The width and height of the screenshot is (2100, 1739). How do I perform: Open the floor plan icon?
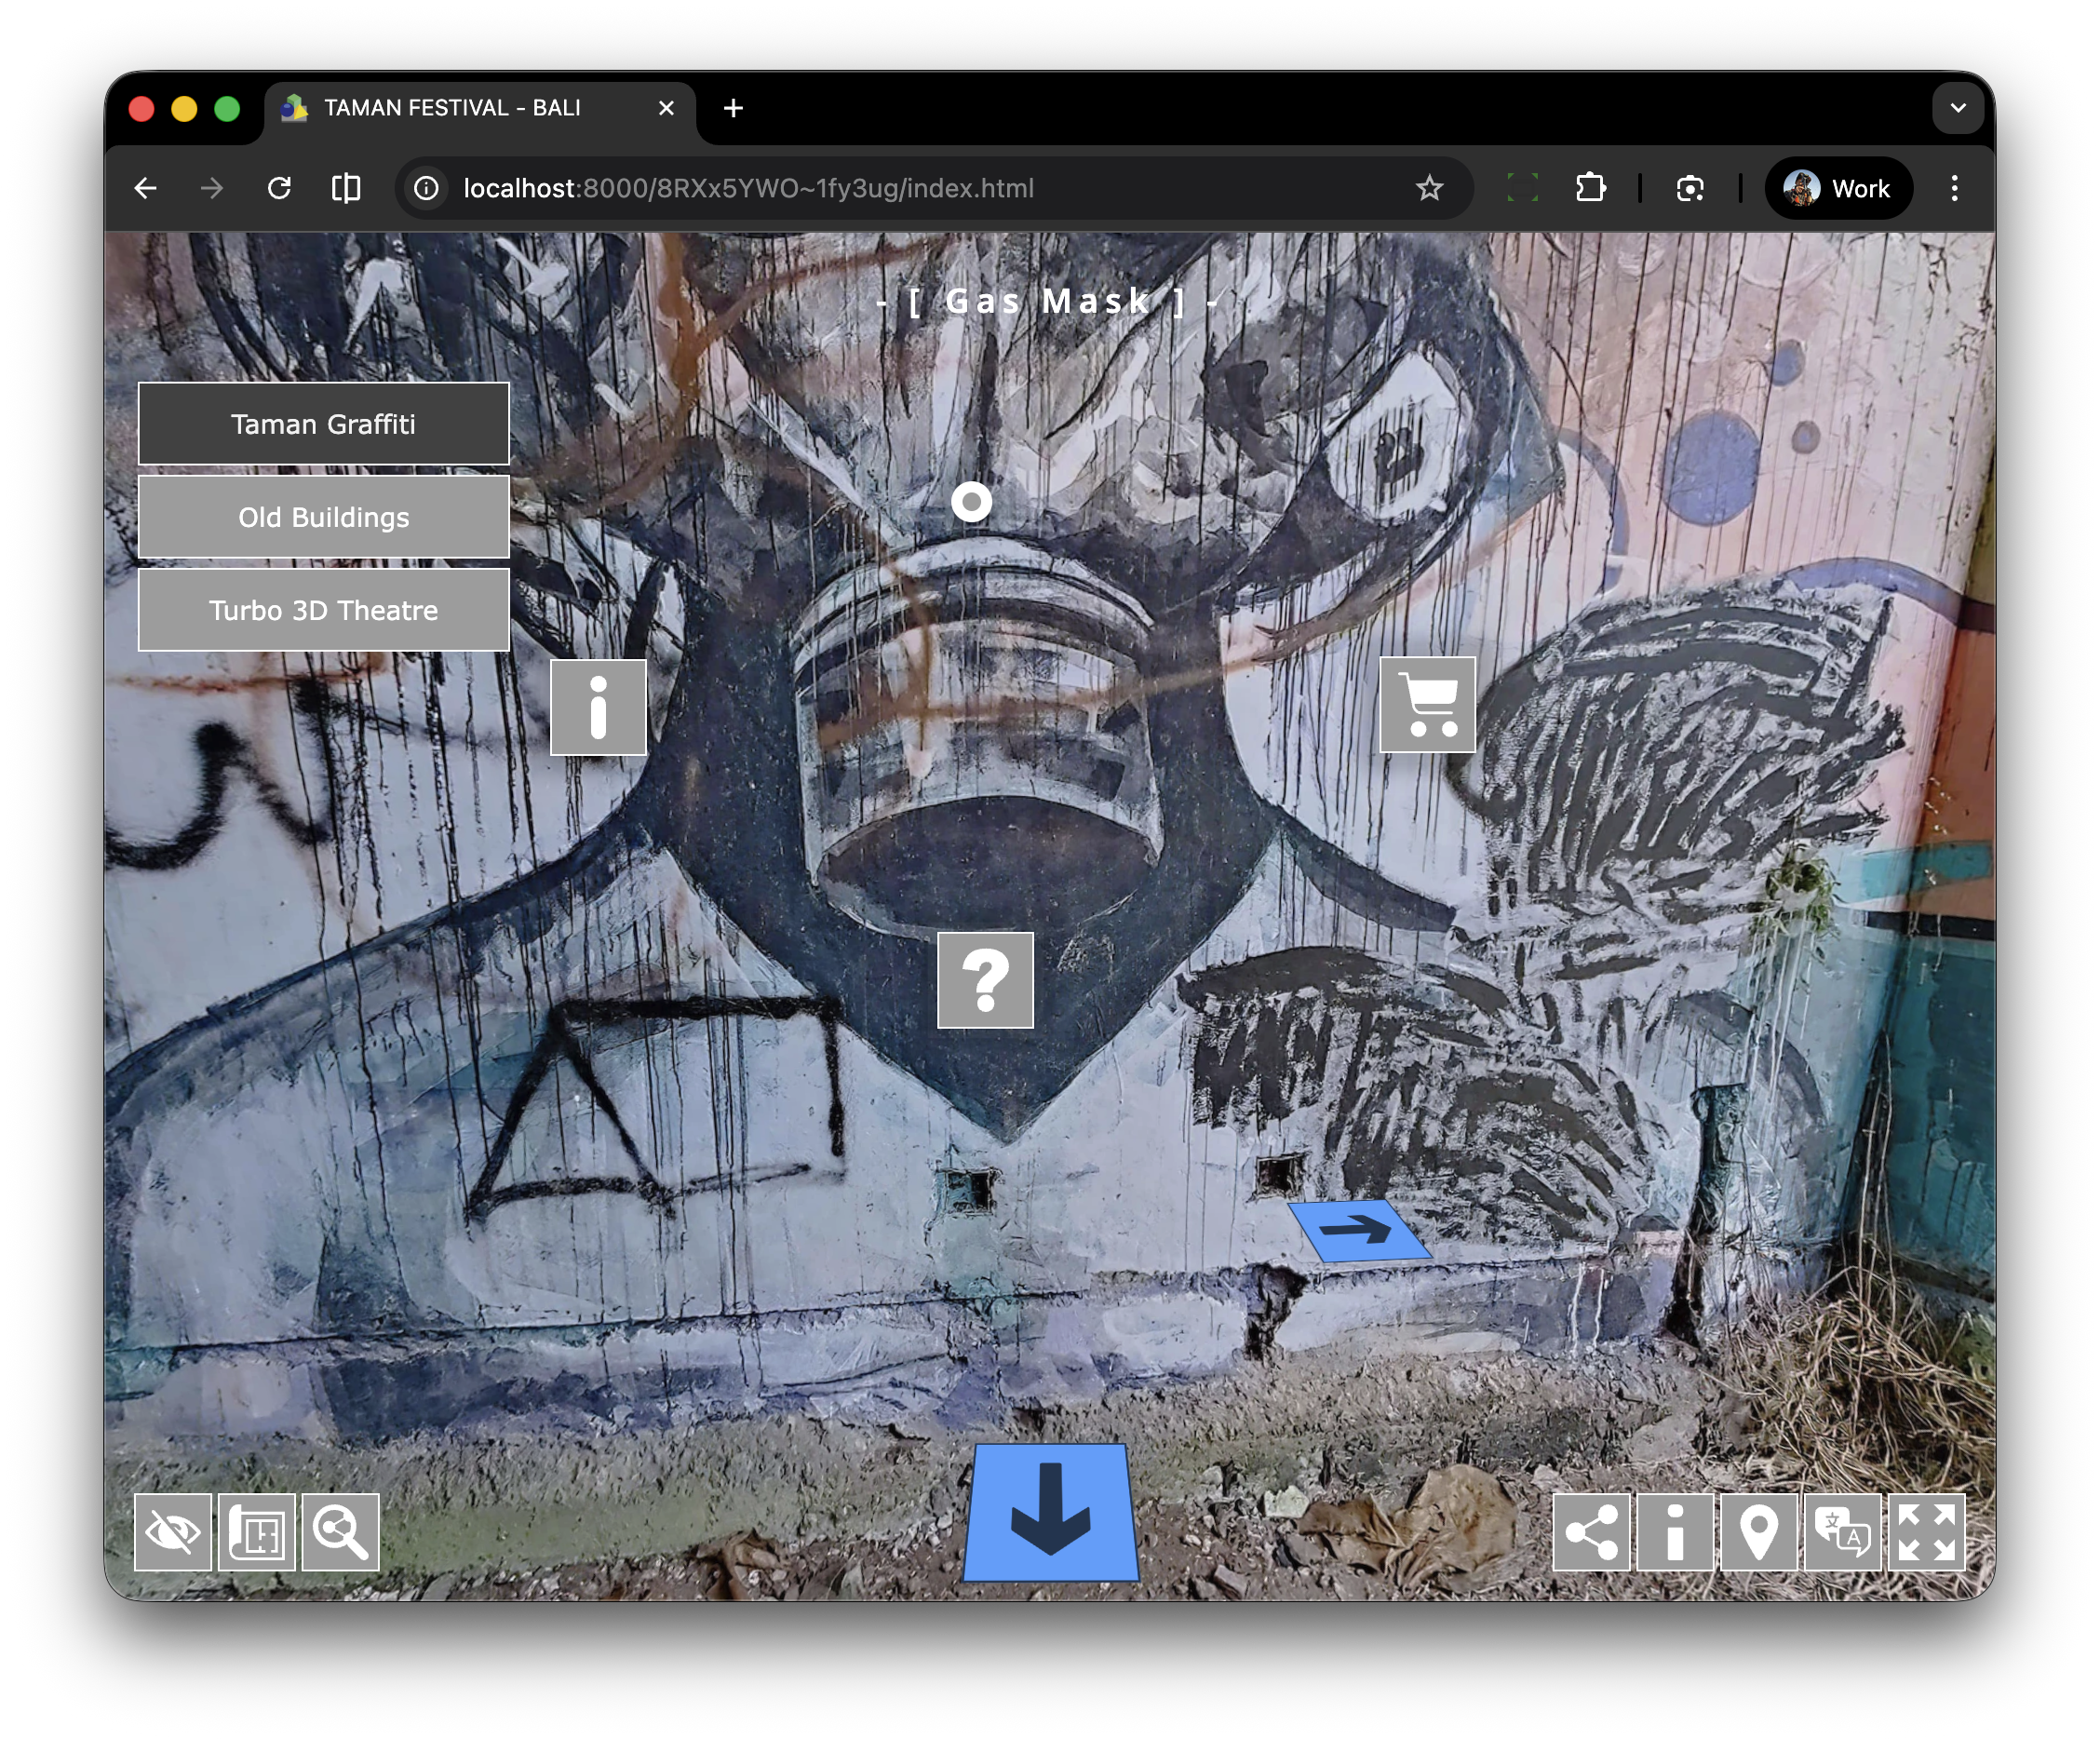tap(257, 1532)
